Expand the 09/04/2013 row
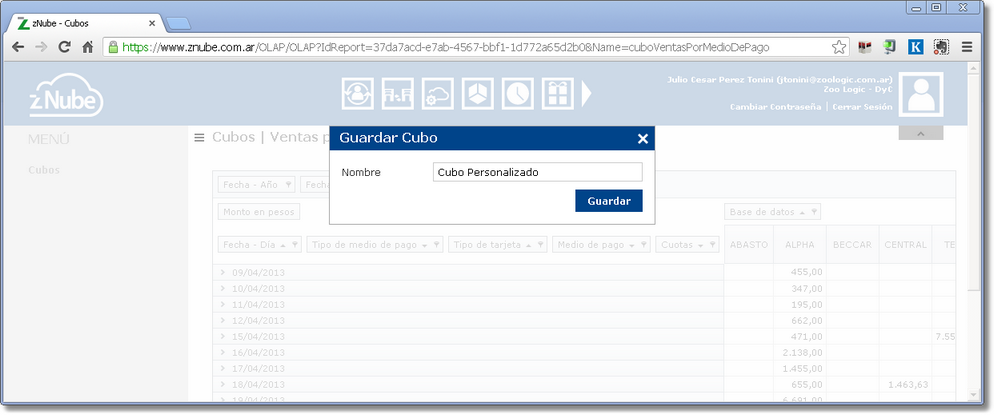994x415 pixels. point(223,272)
